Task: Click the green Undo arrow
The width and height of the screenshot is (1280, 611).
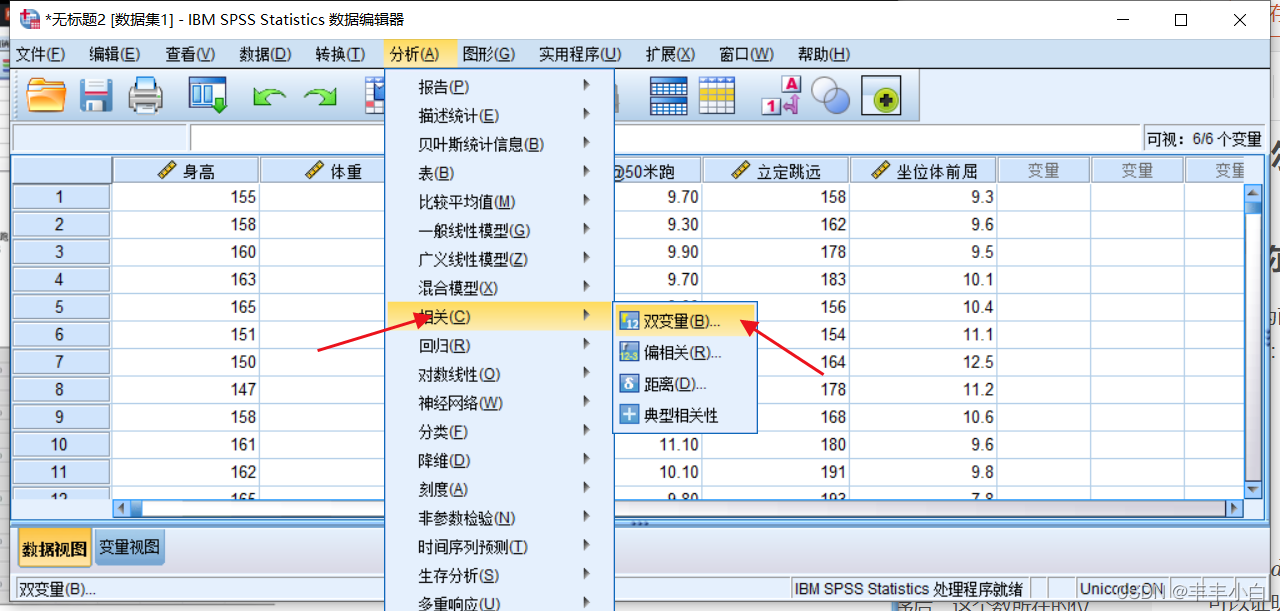Action: tap(269, 97)
